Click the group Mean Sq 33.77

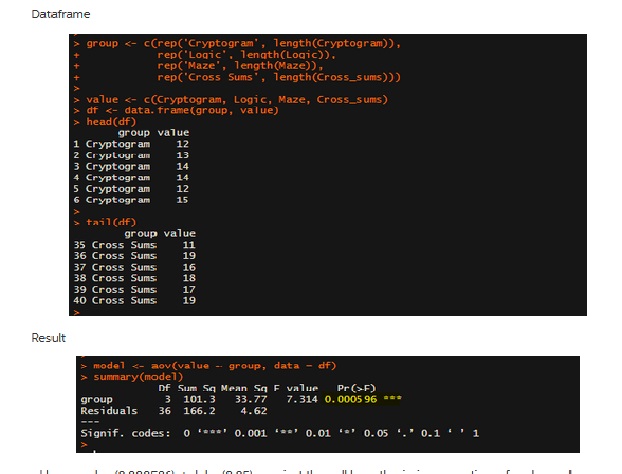click(251, 399)
